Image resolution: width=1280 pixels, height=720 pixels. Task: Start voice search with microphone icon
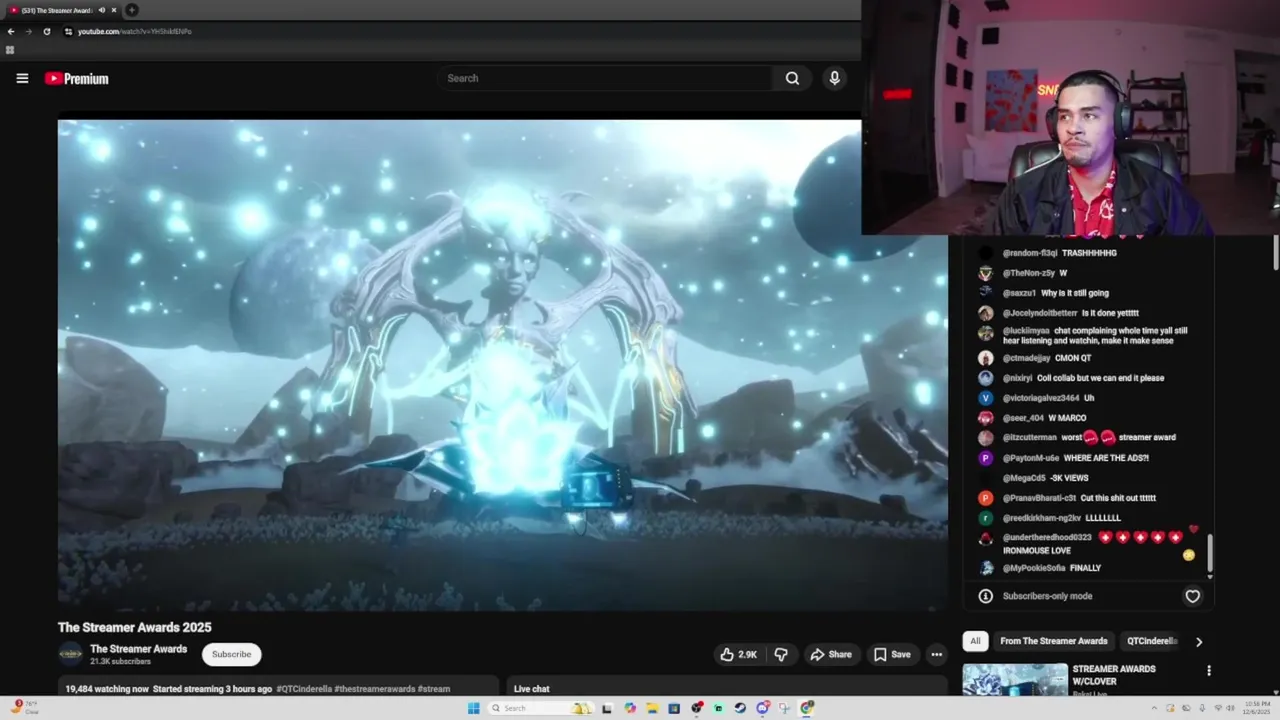tap(834, 78)
